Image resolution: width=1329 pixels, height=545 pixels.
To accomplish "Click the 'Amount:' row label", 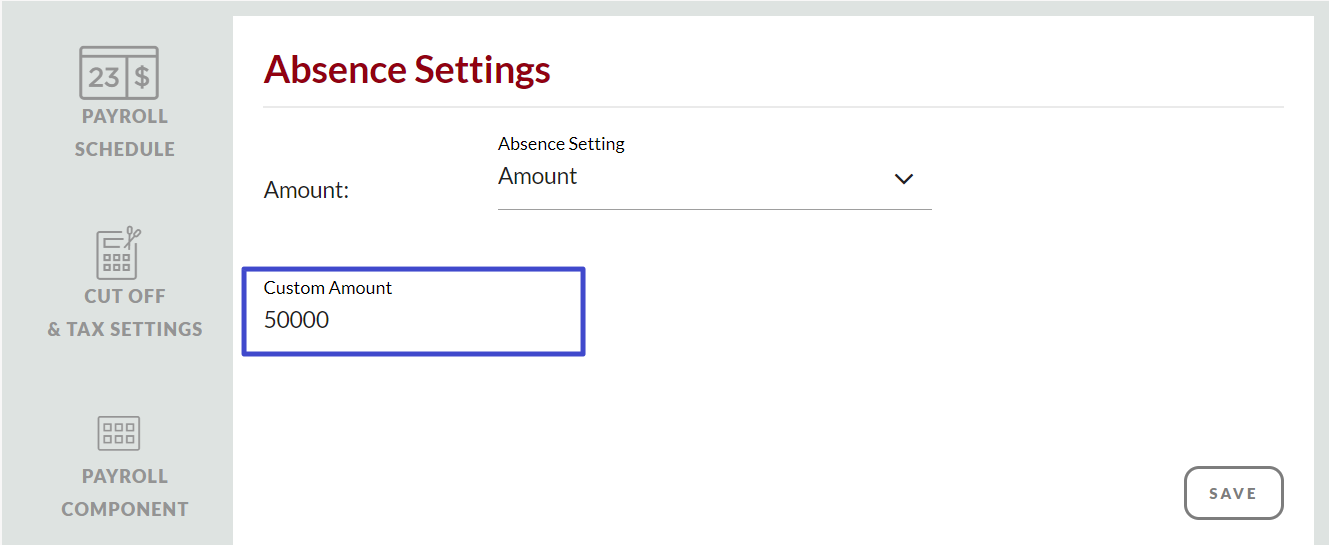I will pyautogui.click(x=306, y=190).
